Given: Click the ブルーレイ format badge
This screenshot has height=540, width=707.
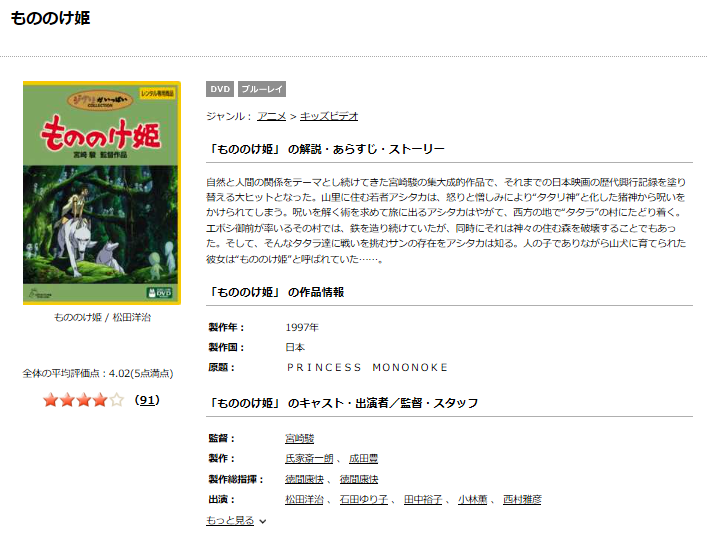Looking at the screenshot, I should [x=262, y=89].
